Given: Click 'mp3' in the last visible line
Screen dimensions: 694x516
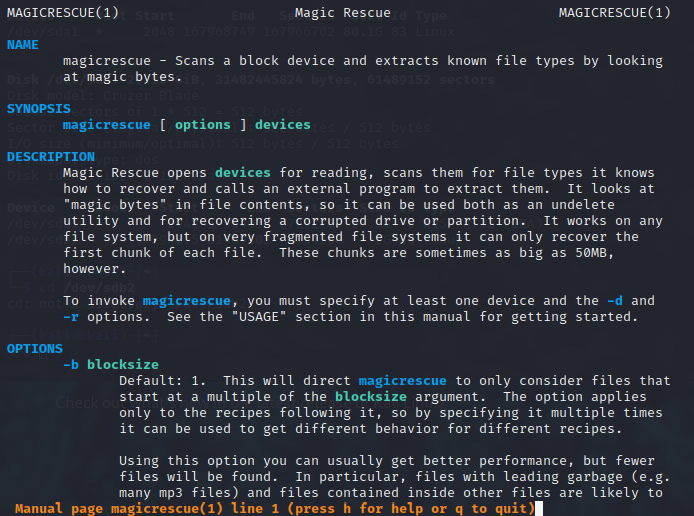Looking at the screenshot, I should (x=171, y=493).
